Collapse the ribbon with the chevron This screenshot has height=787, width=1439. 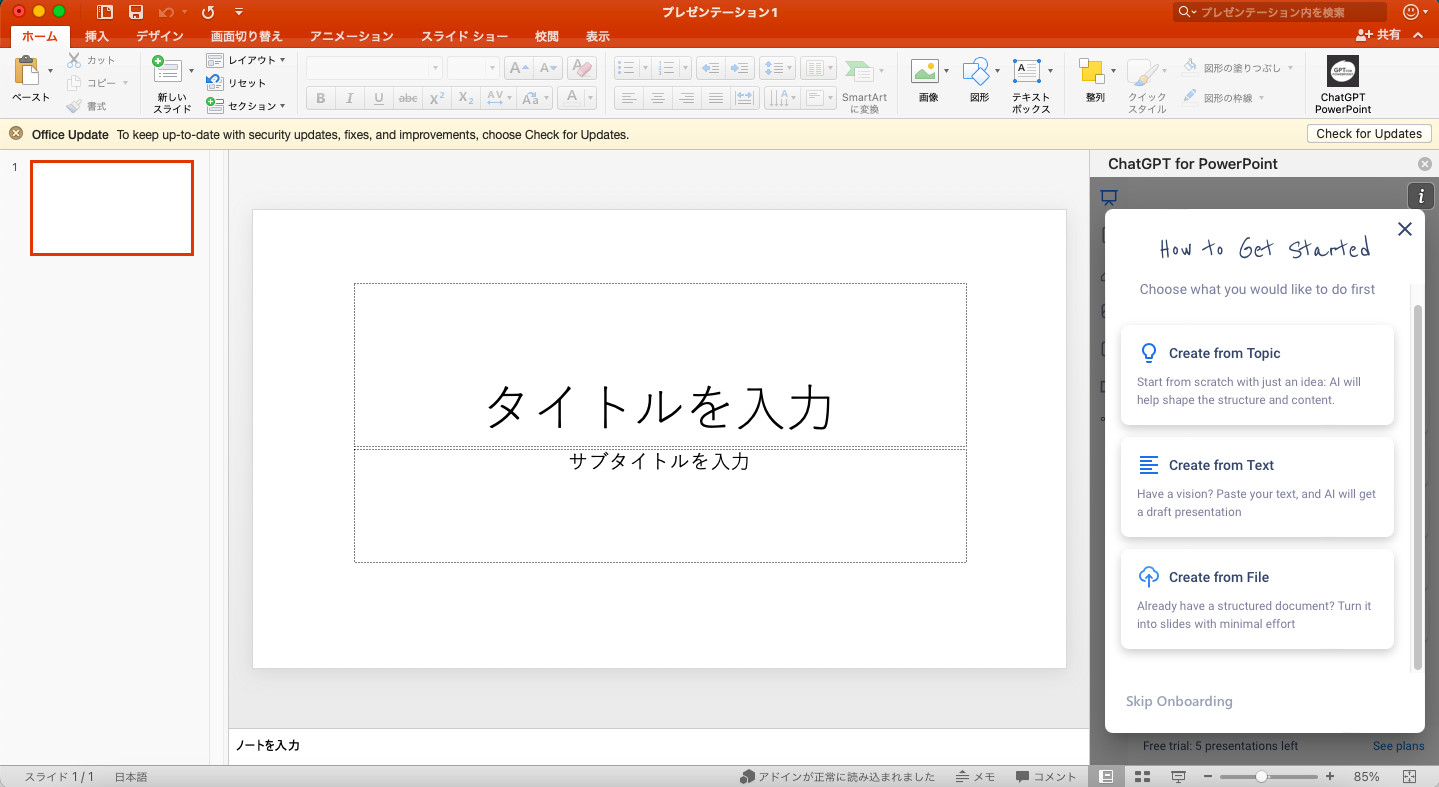[1418, 35]
